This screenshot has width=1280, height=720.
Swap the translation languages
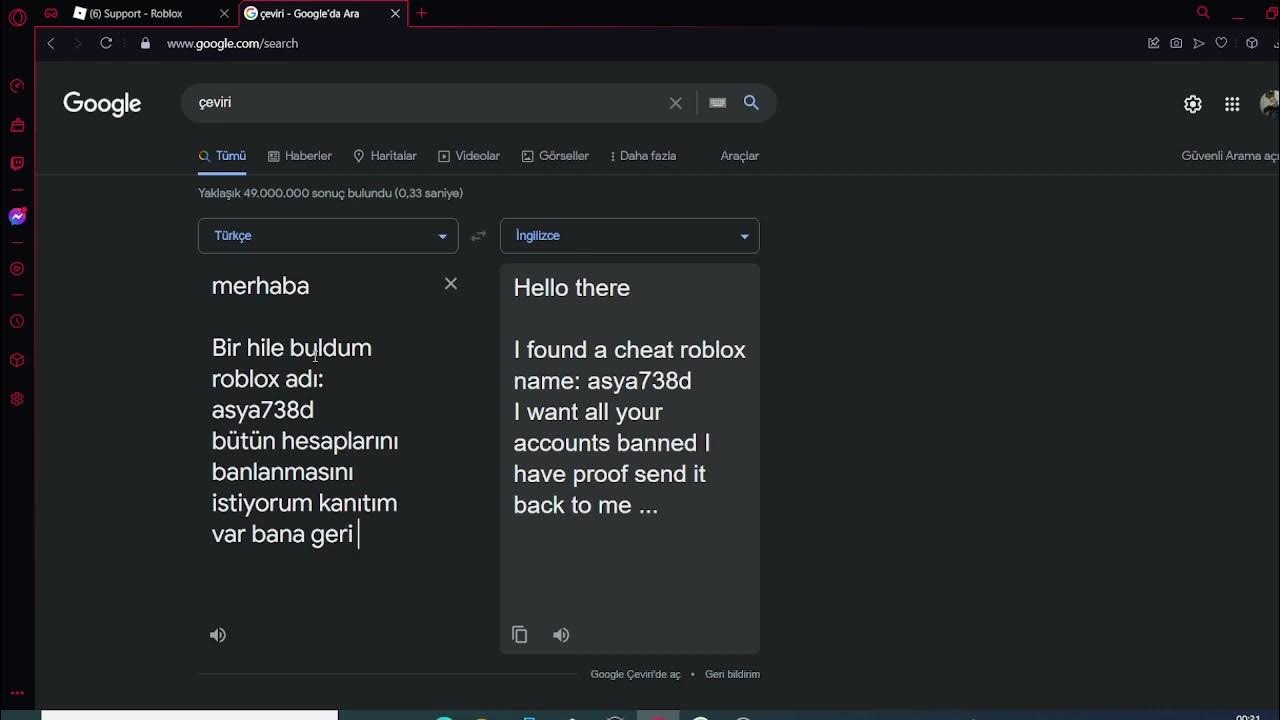coord(479,236)
